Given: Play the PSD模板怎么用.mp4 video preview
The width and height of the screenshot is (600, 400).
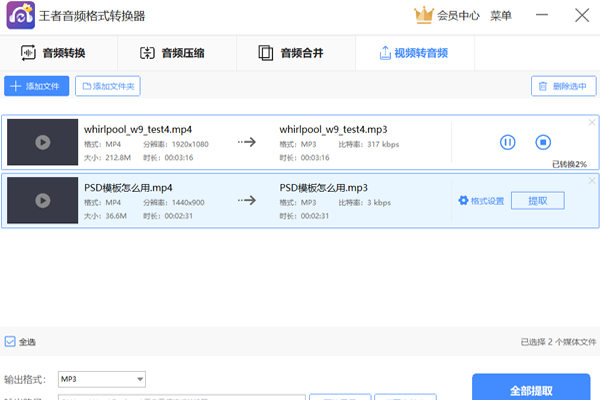Looking at the screenshot, I should [x=42, y=201].
